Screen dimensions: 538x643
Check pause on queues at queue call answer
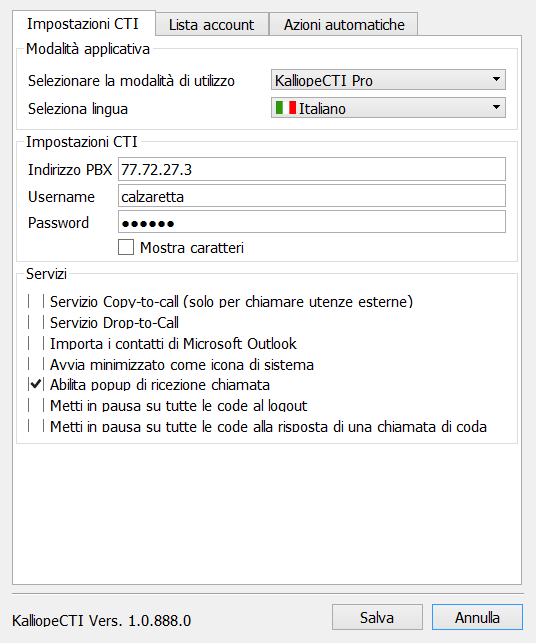[x=36, y=426]
